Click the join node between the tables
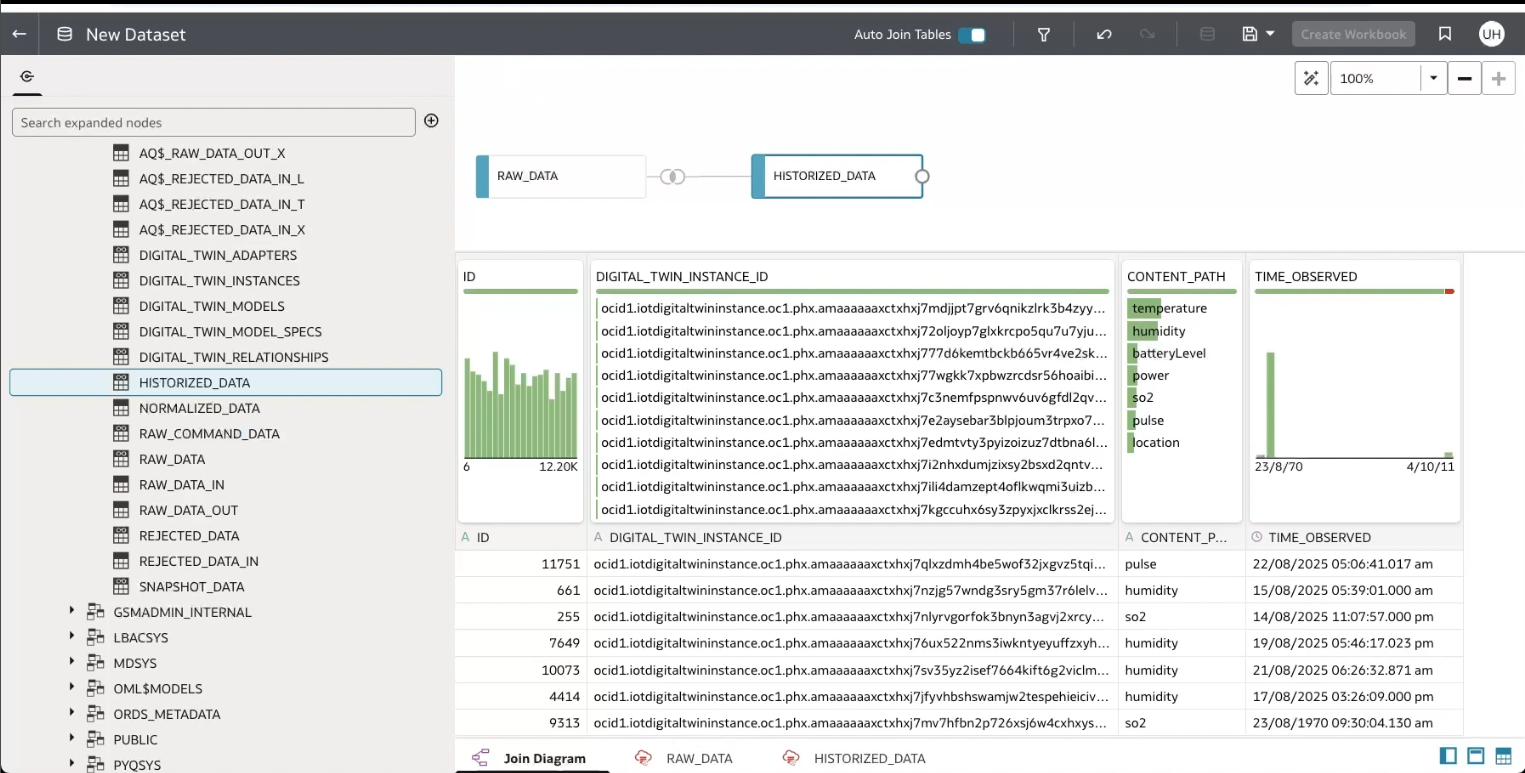Image resolution: width=1525 pixels, height=773 pixels. (x=672, y=176)
